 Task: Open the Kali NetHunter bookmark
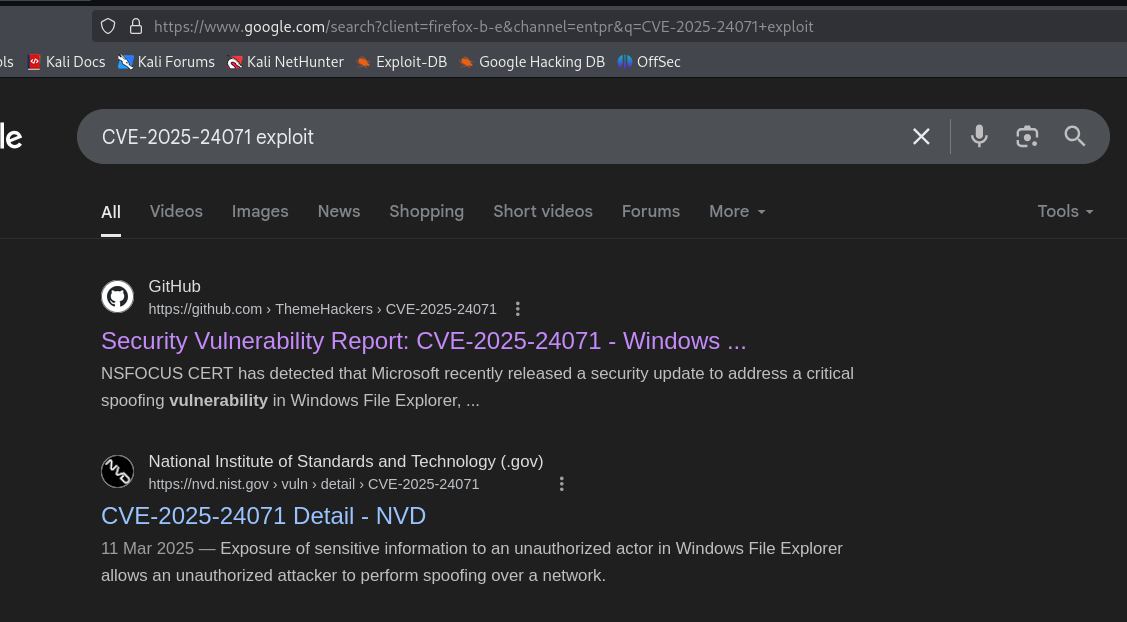pyautogui.click(x=285, y=62)
